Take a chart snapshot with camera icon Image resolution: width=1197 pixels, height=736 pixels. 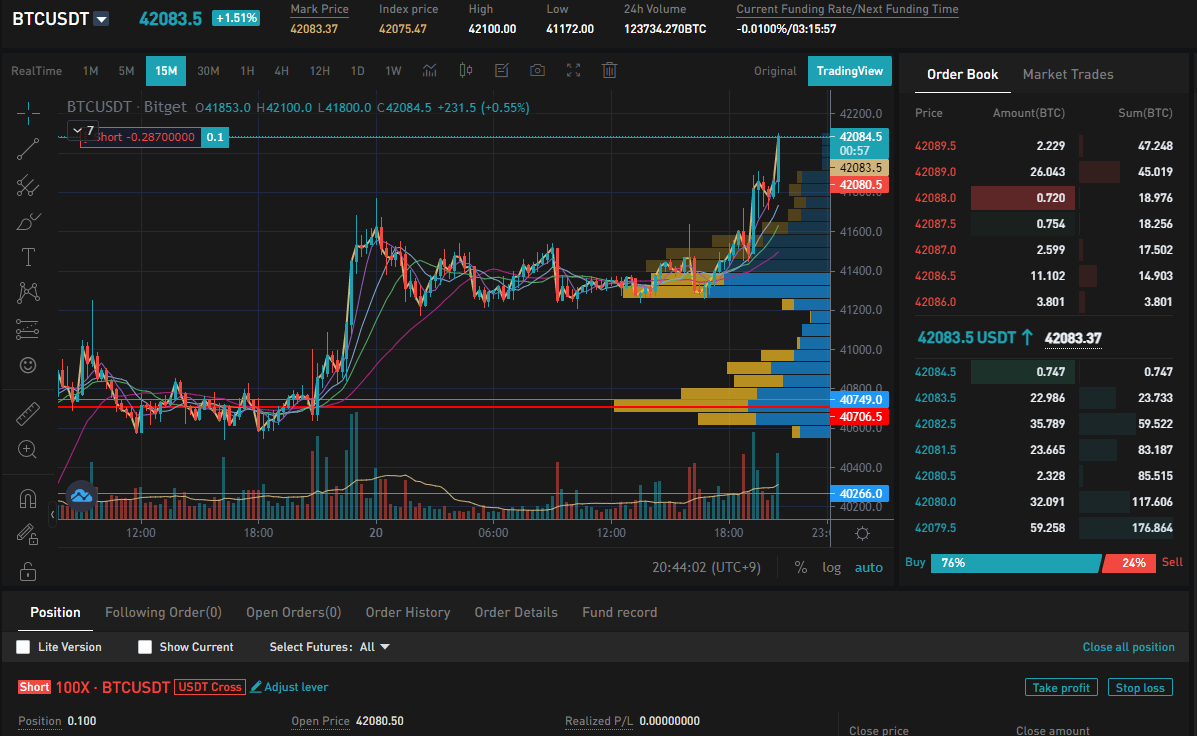(x=537, y=71)
